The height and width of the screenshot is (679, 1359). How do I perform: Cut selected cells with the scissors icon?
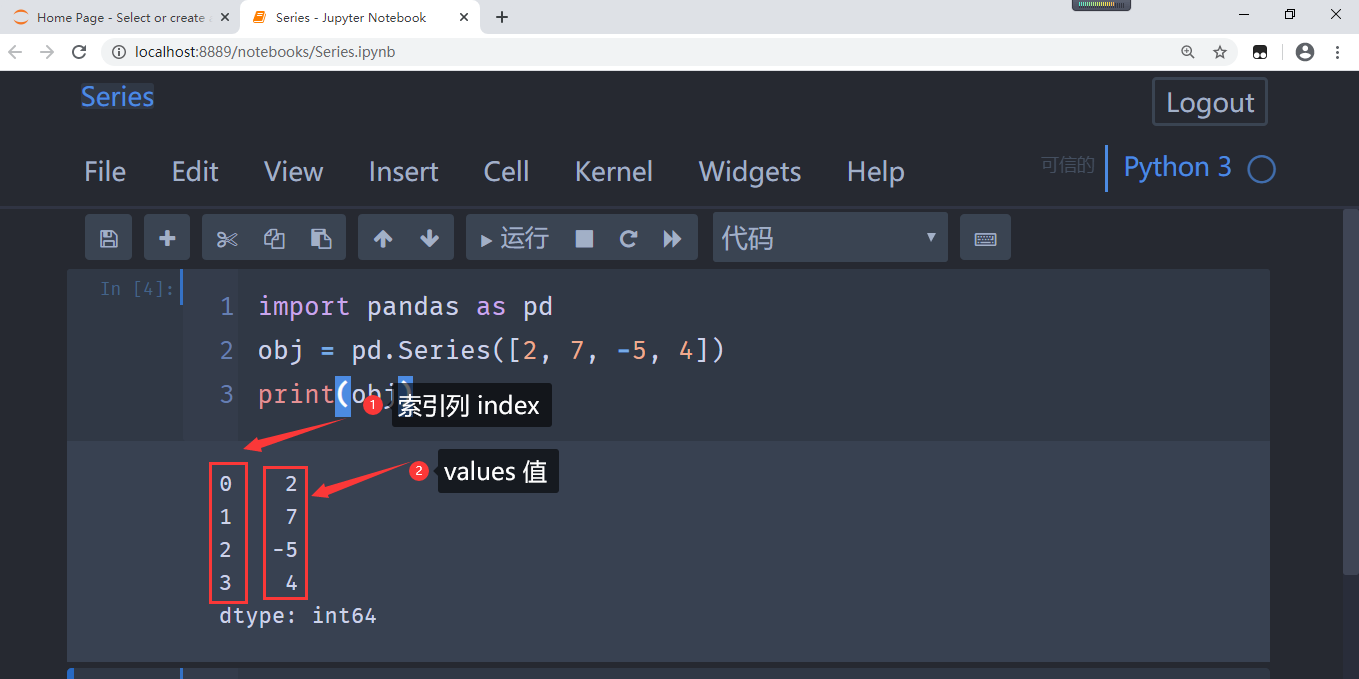(x=227, y=238)
